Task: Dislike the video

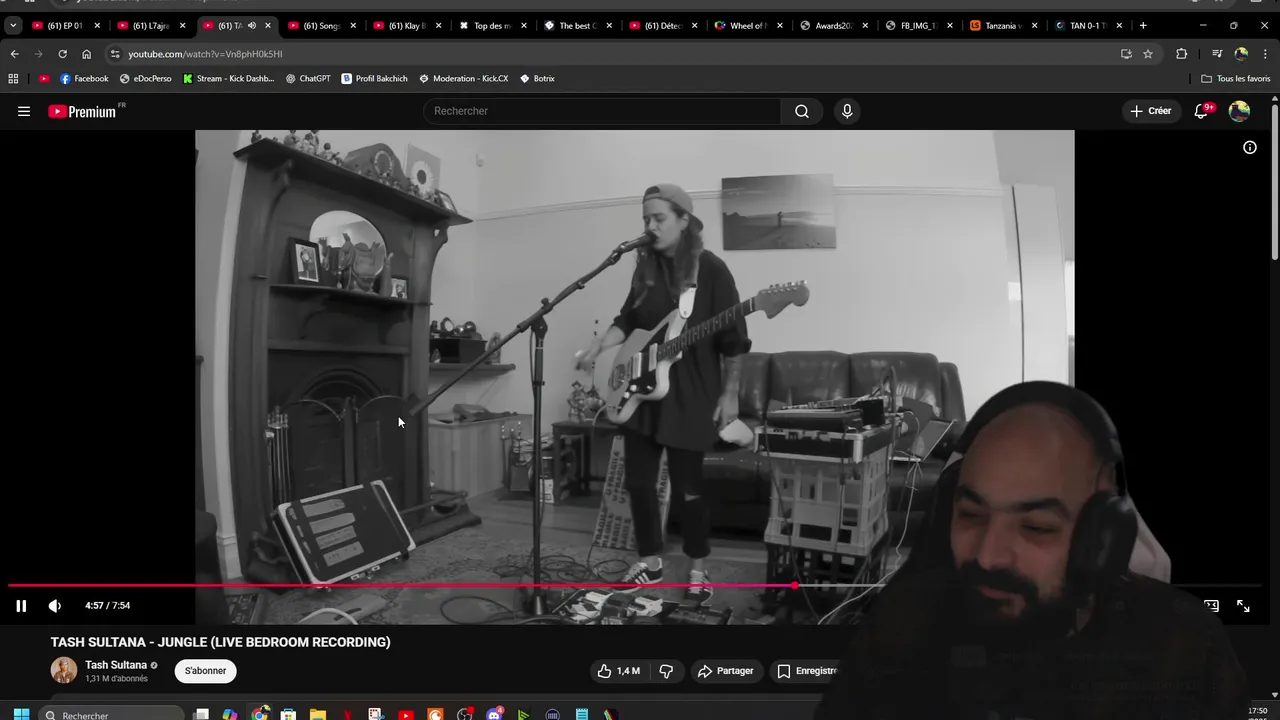Action: (x=666, y=671)
